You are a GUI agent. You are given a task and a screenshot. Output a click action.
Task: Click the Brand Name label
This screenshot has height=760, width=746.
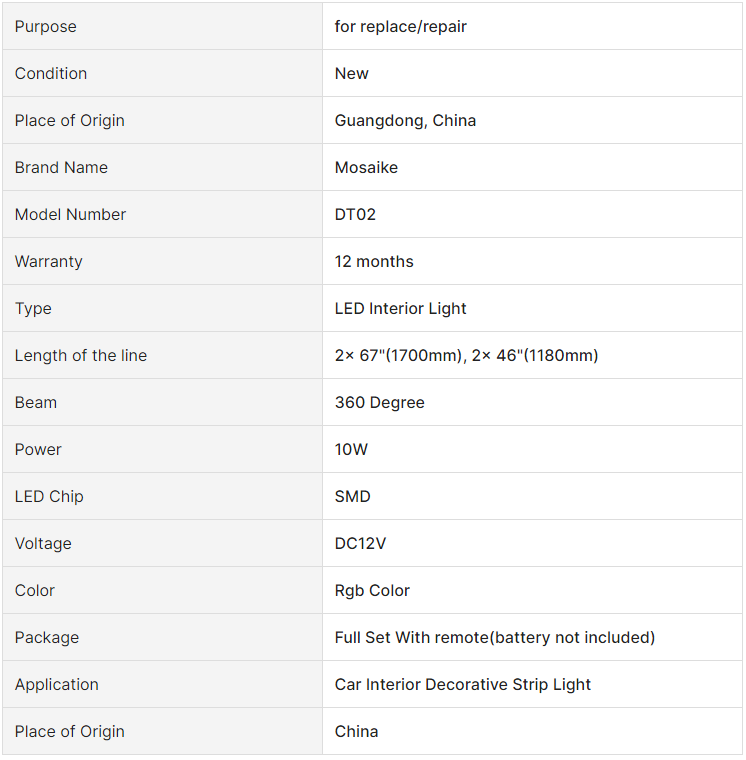pyautogui.click(x=61, y=167)
